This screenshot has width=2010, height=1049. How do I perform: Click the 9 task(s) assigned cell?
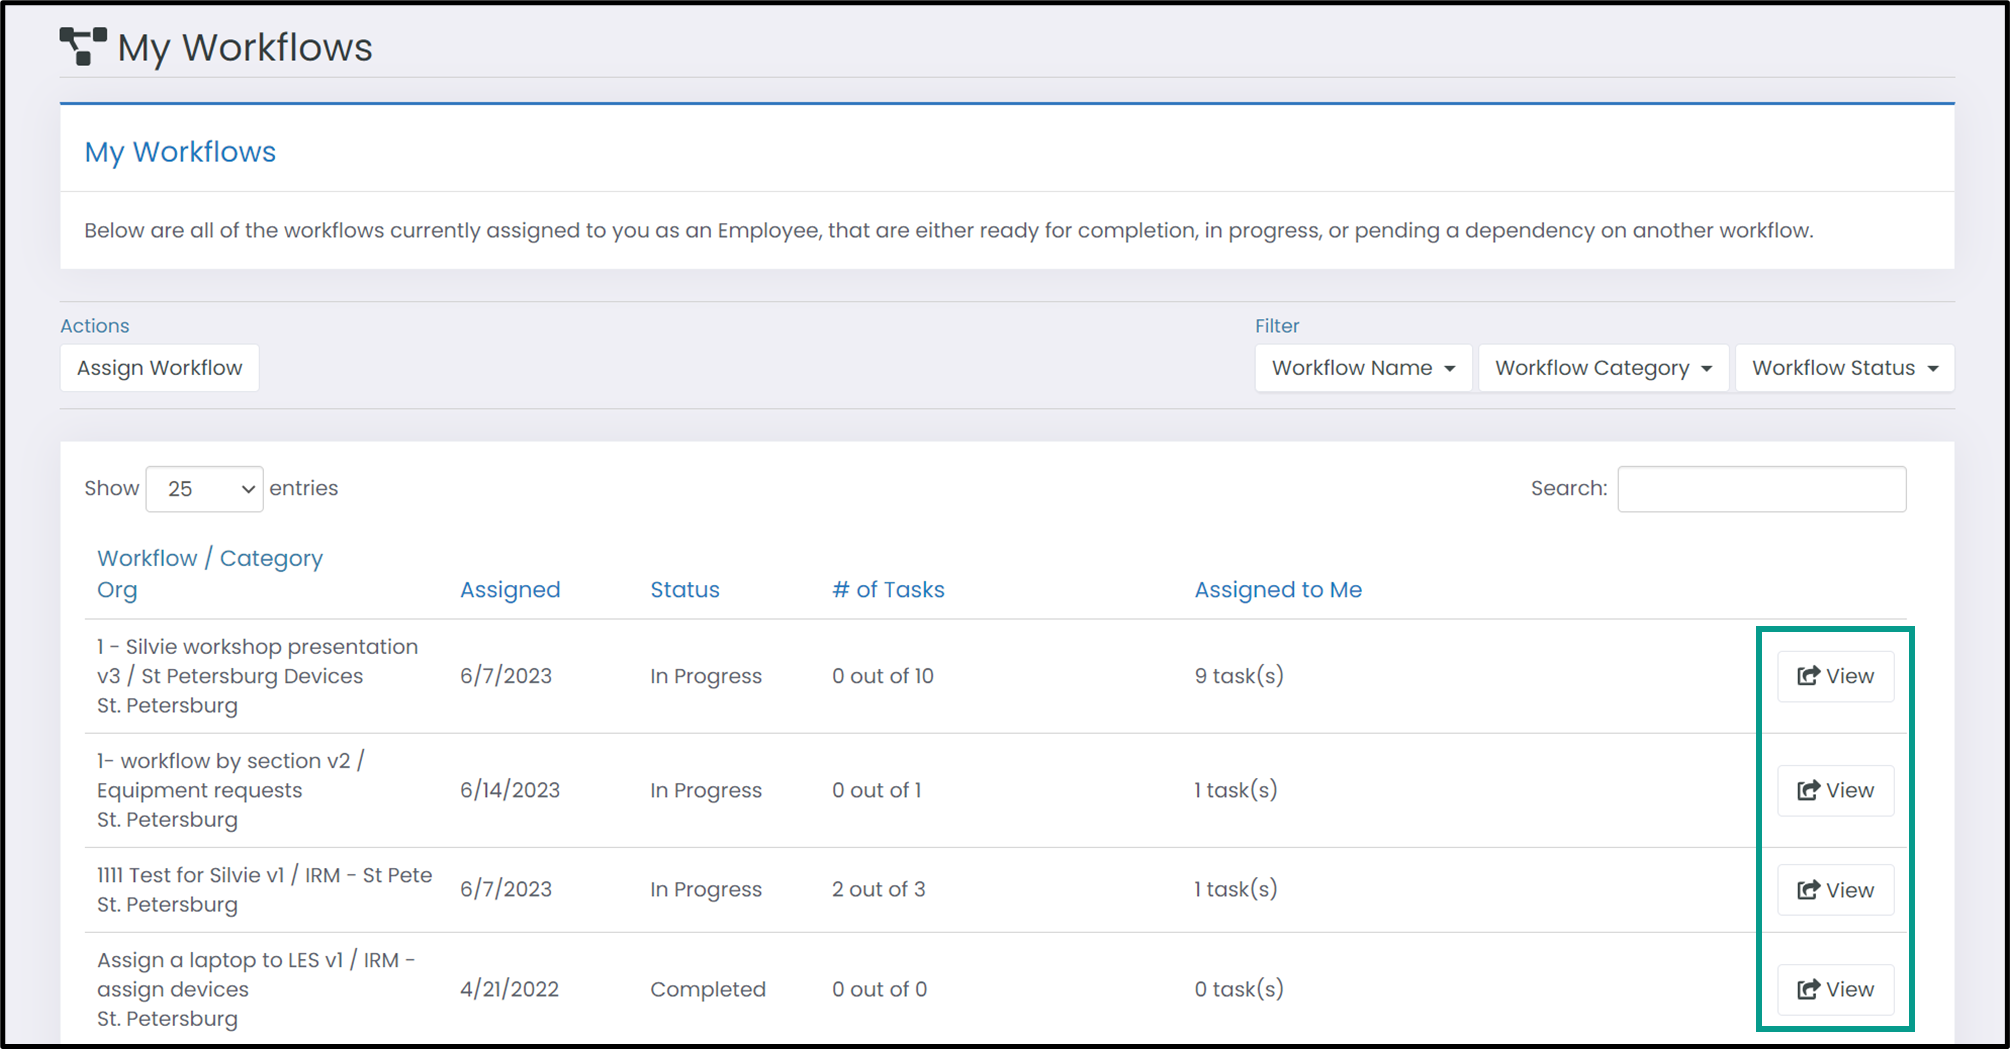point(1239,676)
